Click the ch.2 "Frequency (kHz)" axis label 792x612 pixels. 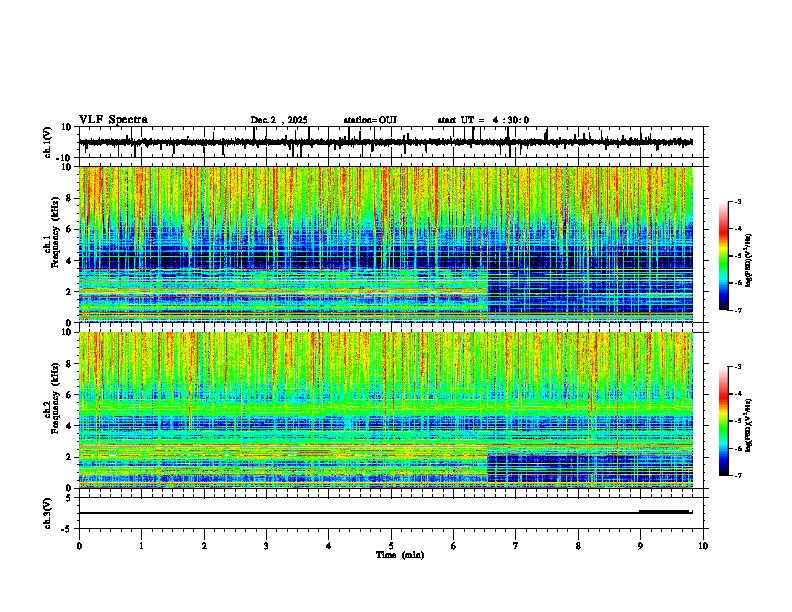coord(56,398)
